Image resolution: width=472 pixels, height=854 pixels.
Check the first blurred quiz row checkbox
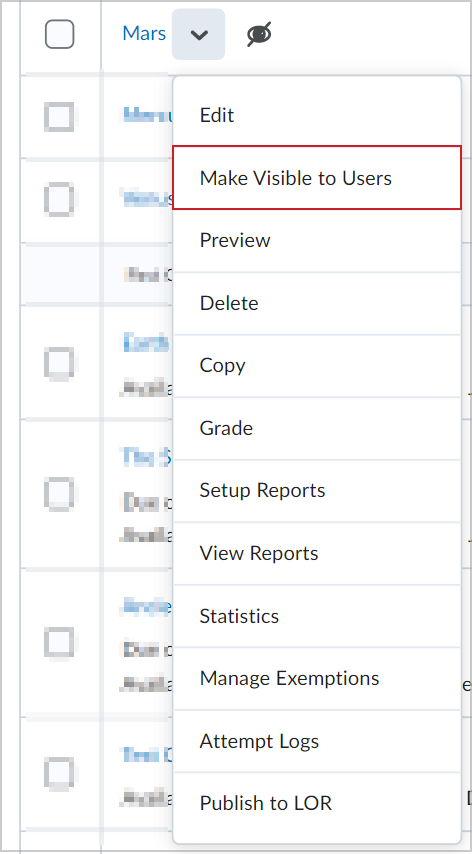[x=59, y=117]
